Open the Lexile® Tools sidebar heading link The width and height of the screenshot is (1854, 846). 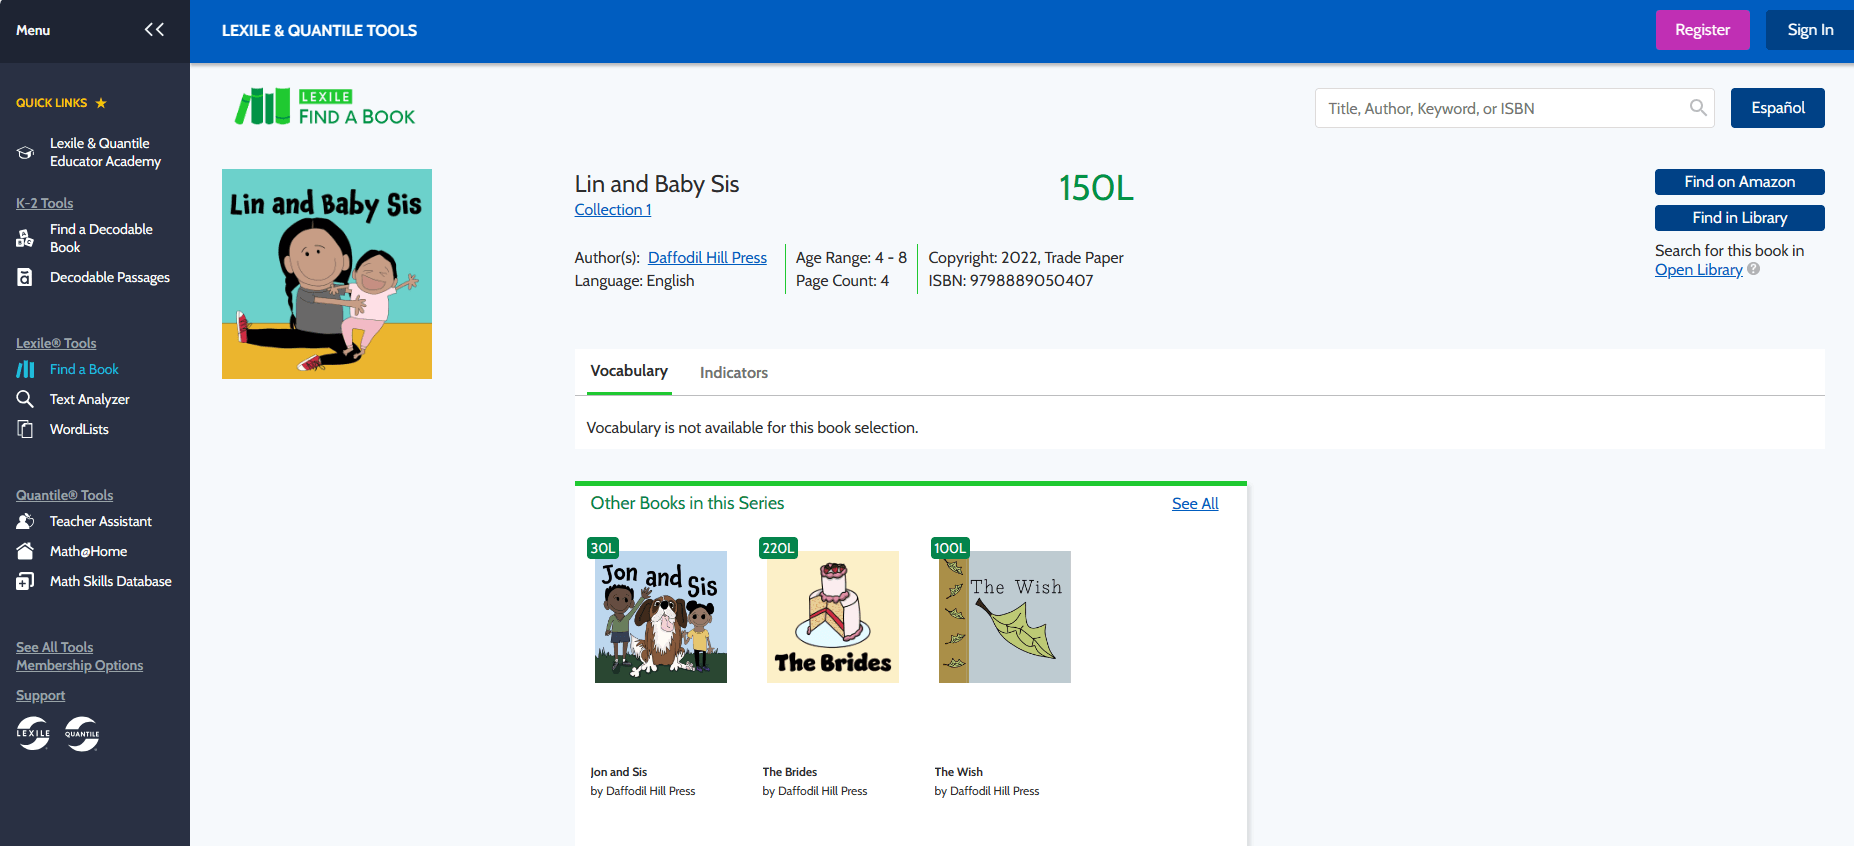pos(56,343)
